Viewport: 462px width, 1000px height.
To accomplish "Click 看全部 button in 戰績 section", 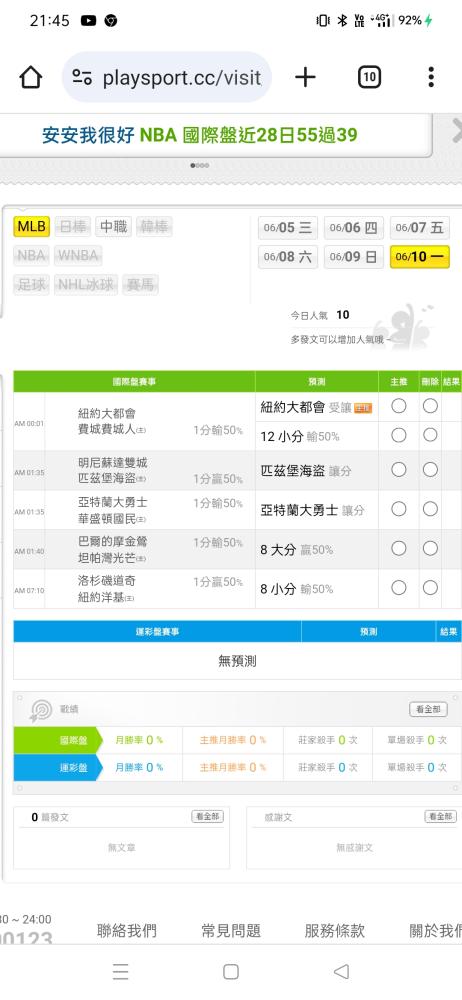I will [428, 709].
